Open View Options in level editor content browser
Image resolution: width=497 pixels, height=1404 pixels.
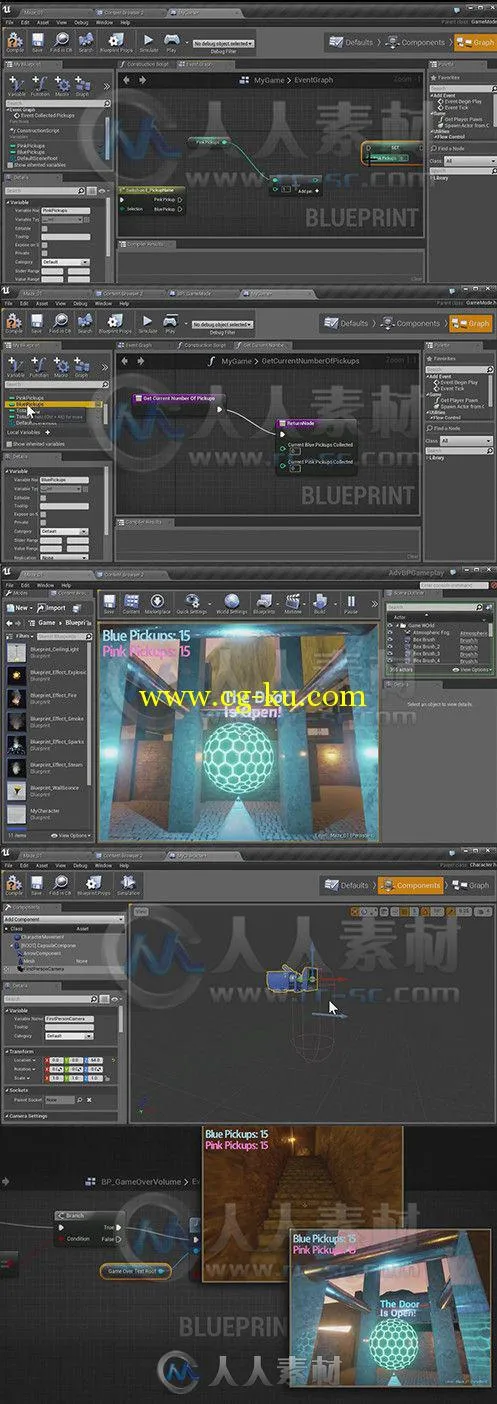[x=73, y=834]
